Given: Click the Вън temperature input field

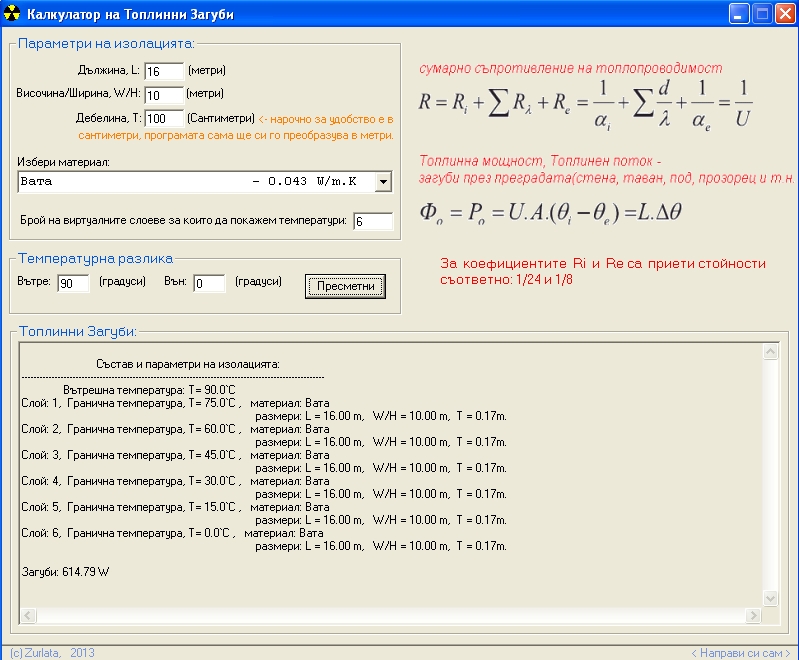Looking at the screenshot, I should pos(209,284).
